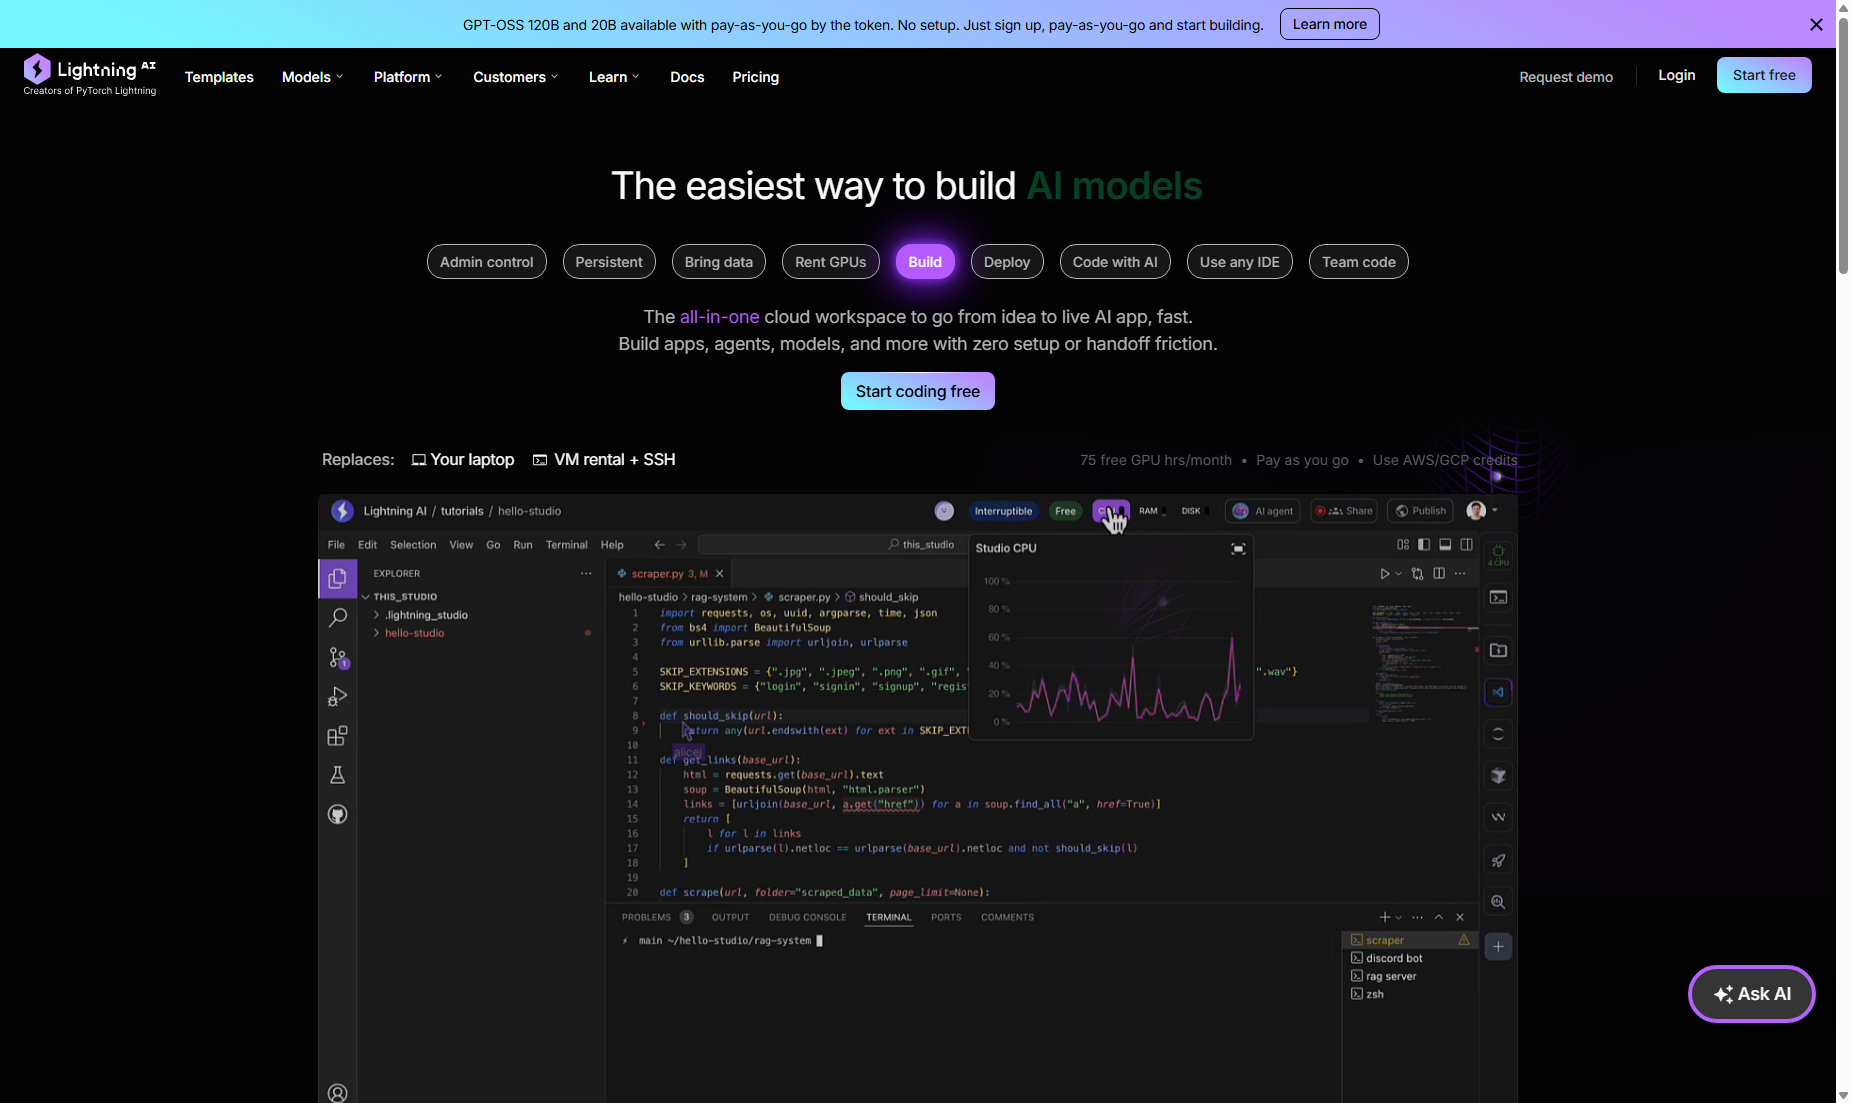Viewport: 1851px width, 1103px height.
Task: Toggle the DISK usage indicator
Action: pyautogui.click(x=1194, y=511)
